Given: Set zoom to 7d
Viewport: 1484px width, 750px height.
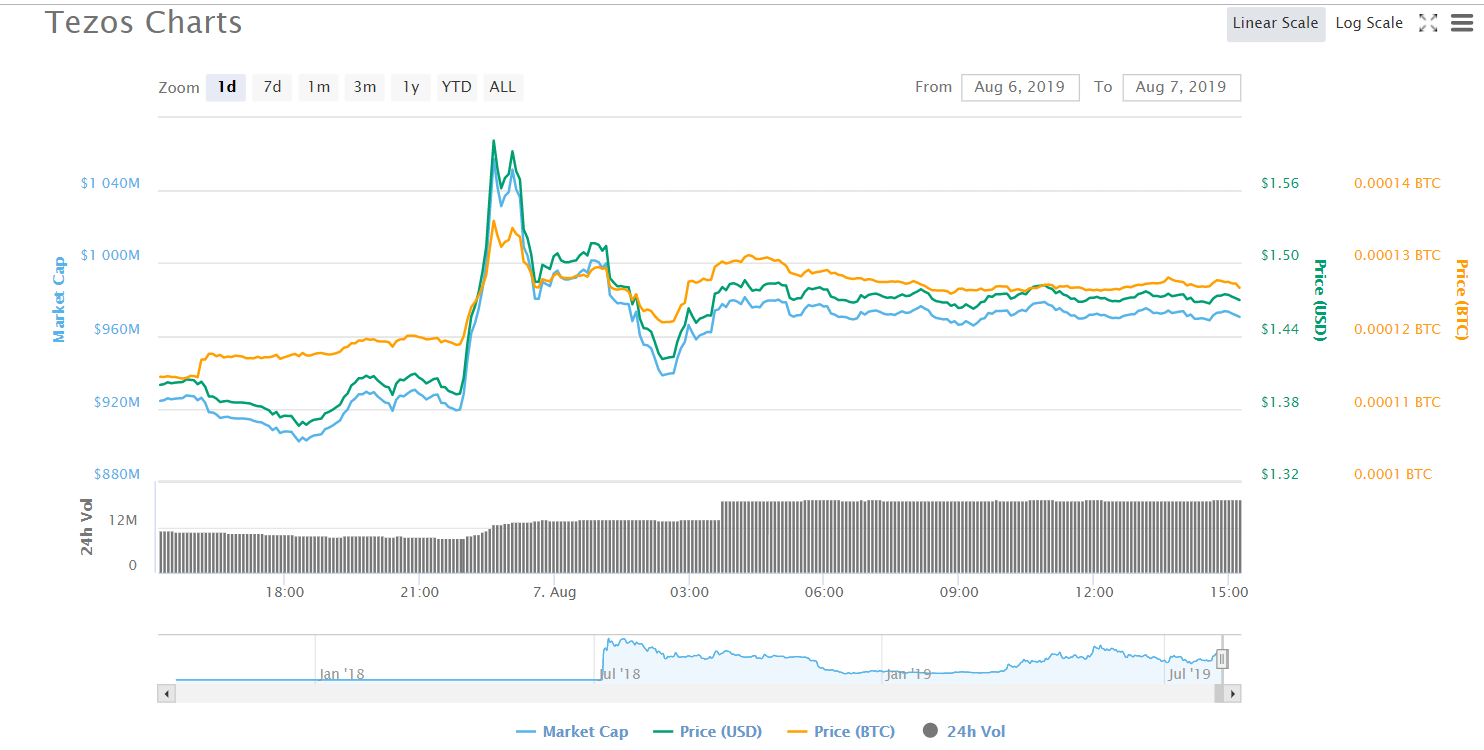Looking at the screenshot, I should [x=272, y=87].
